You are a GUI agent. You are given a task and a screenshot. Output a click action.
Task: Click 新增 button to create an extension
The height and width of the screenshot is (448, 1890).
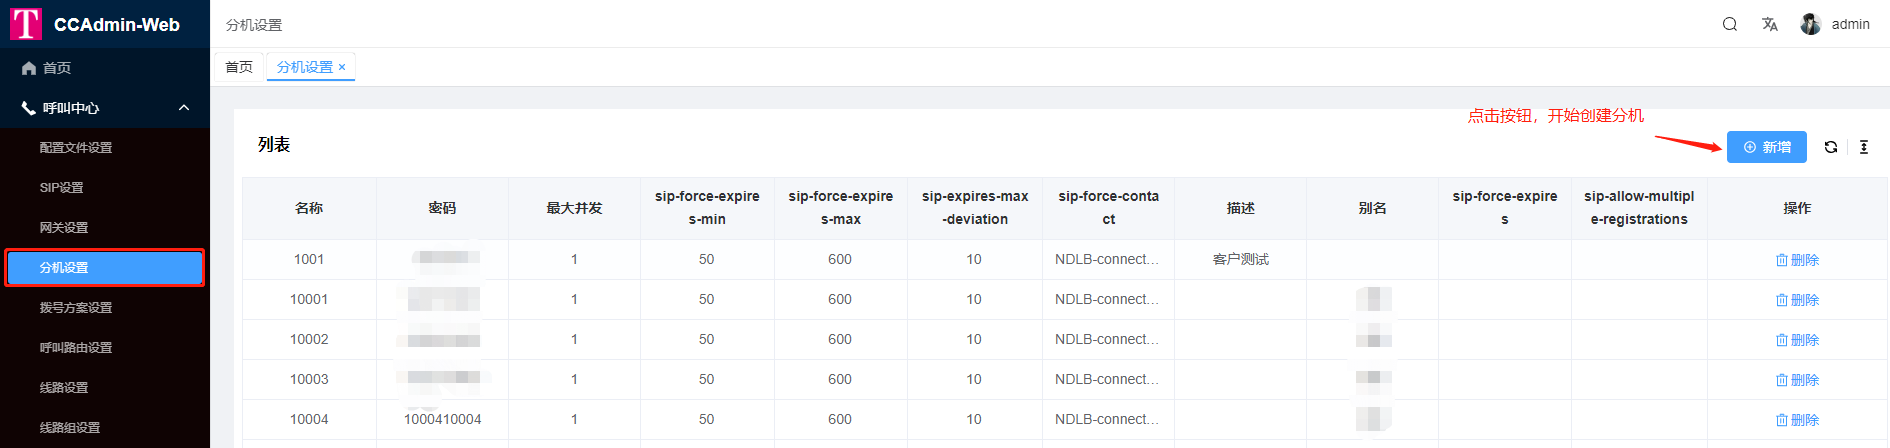tap(1766, 147)
